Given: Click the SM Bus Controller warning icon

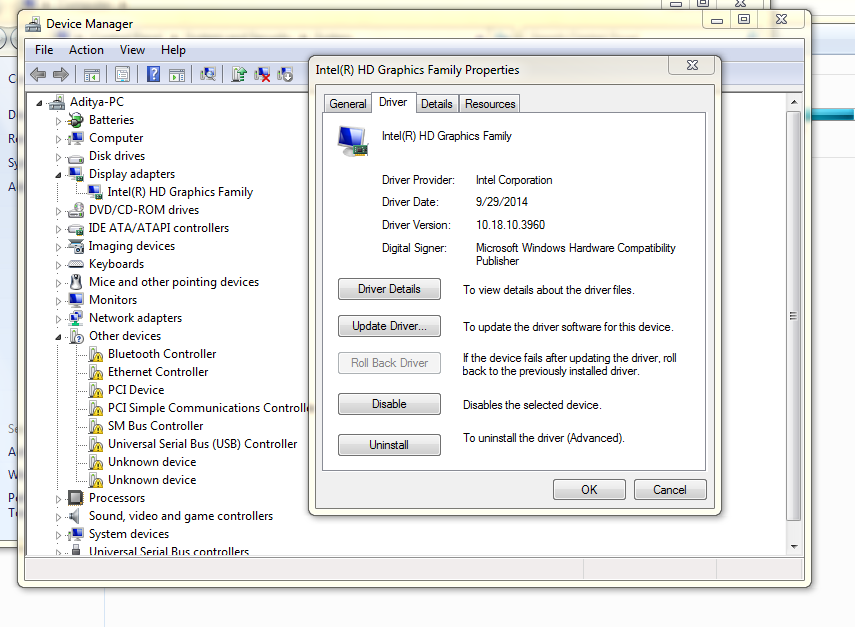Looking at the screenshot, I should pyautogui.click(x=96, y=426).
